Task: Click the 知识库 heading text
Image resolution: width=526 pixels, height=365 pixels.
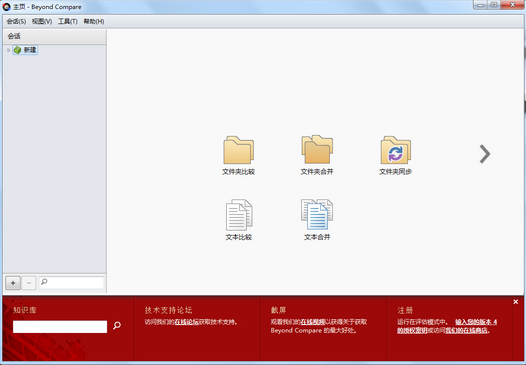Action: click(24, 310)
